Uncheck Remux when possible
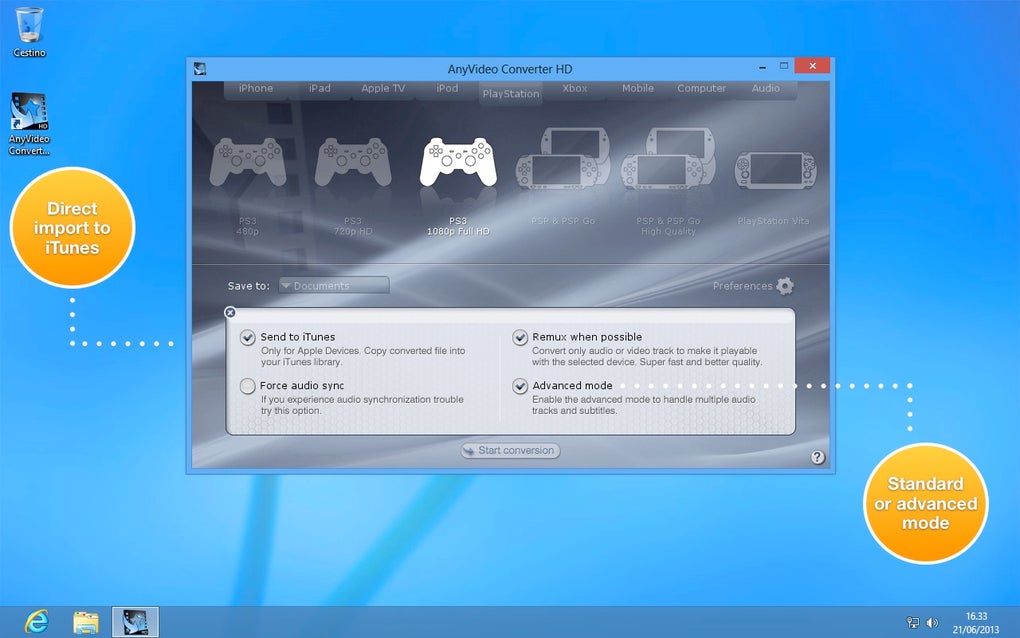1020x638 pixels. coord(520,338)
